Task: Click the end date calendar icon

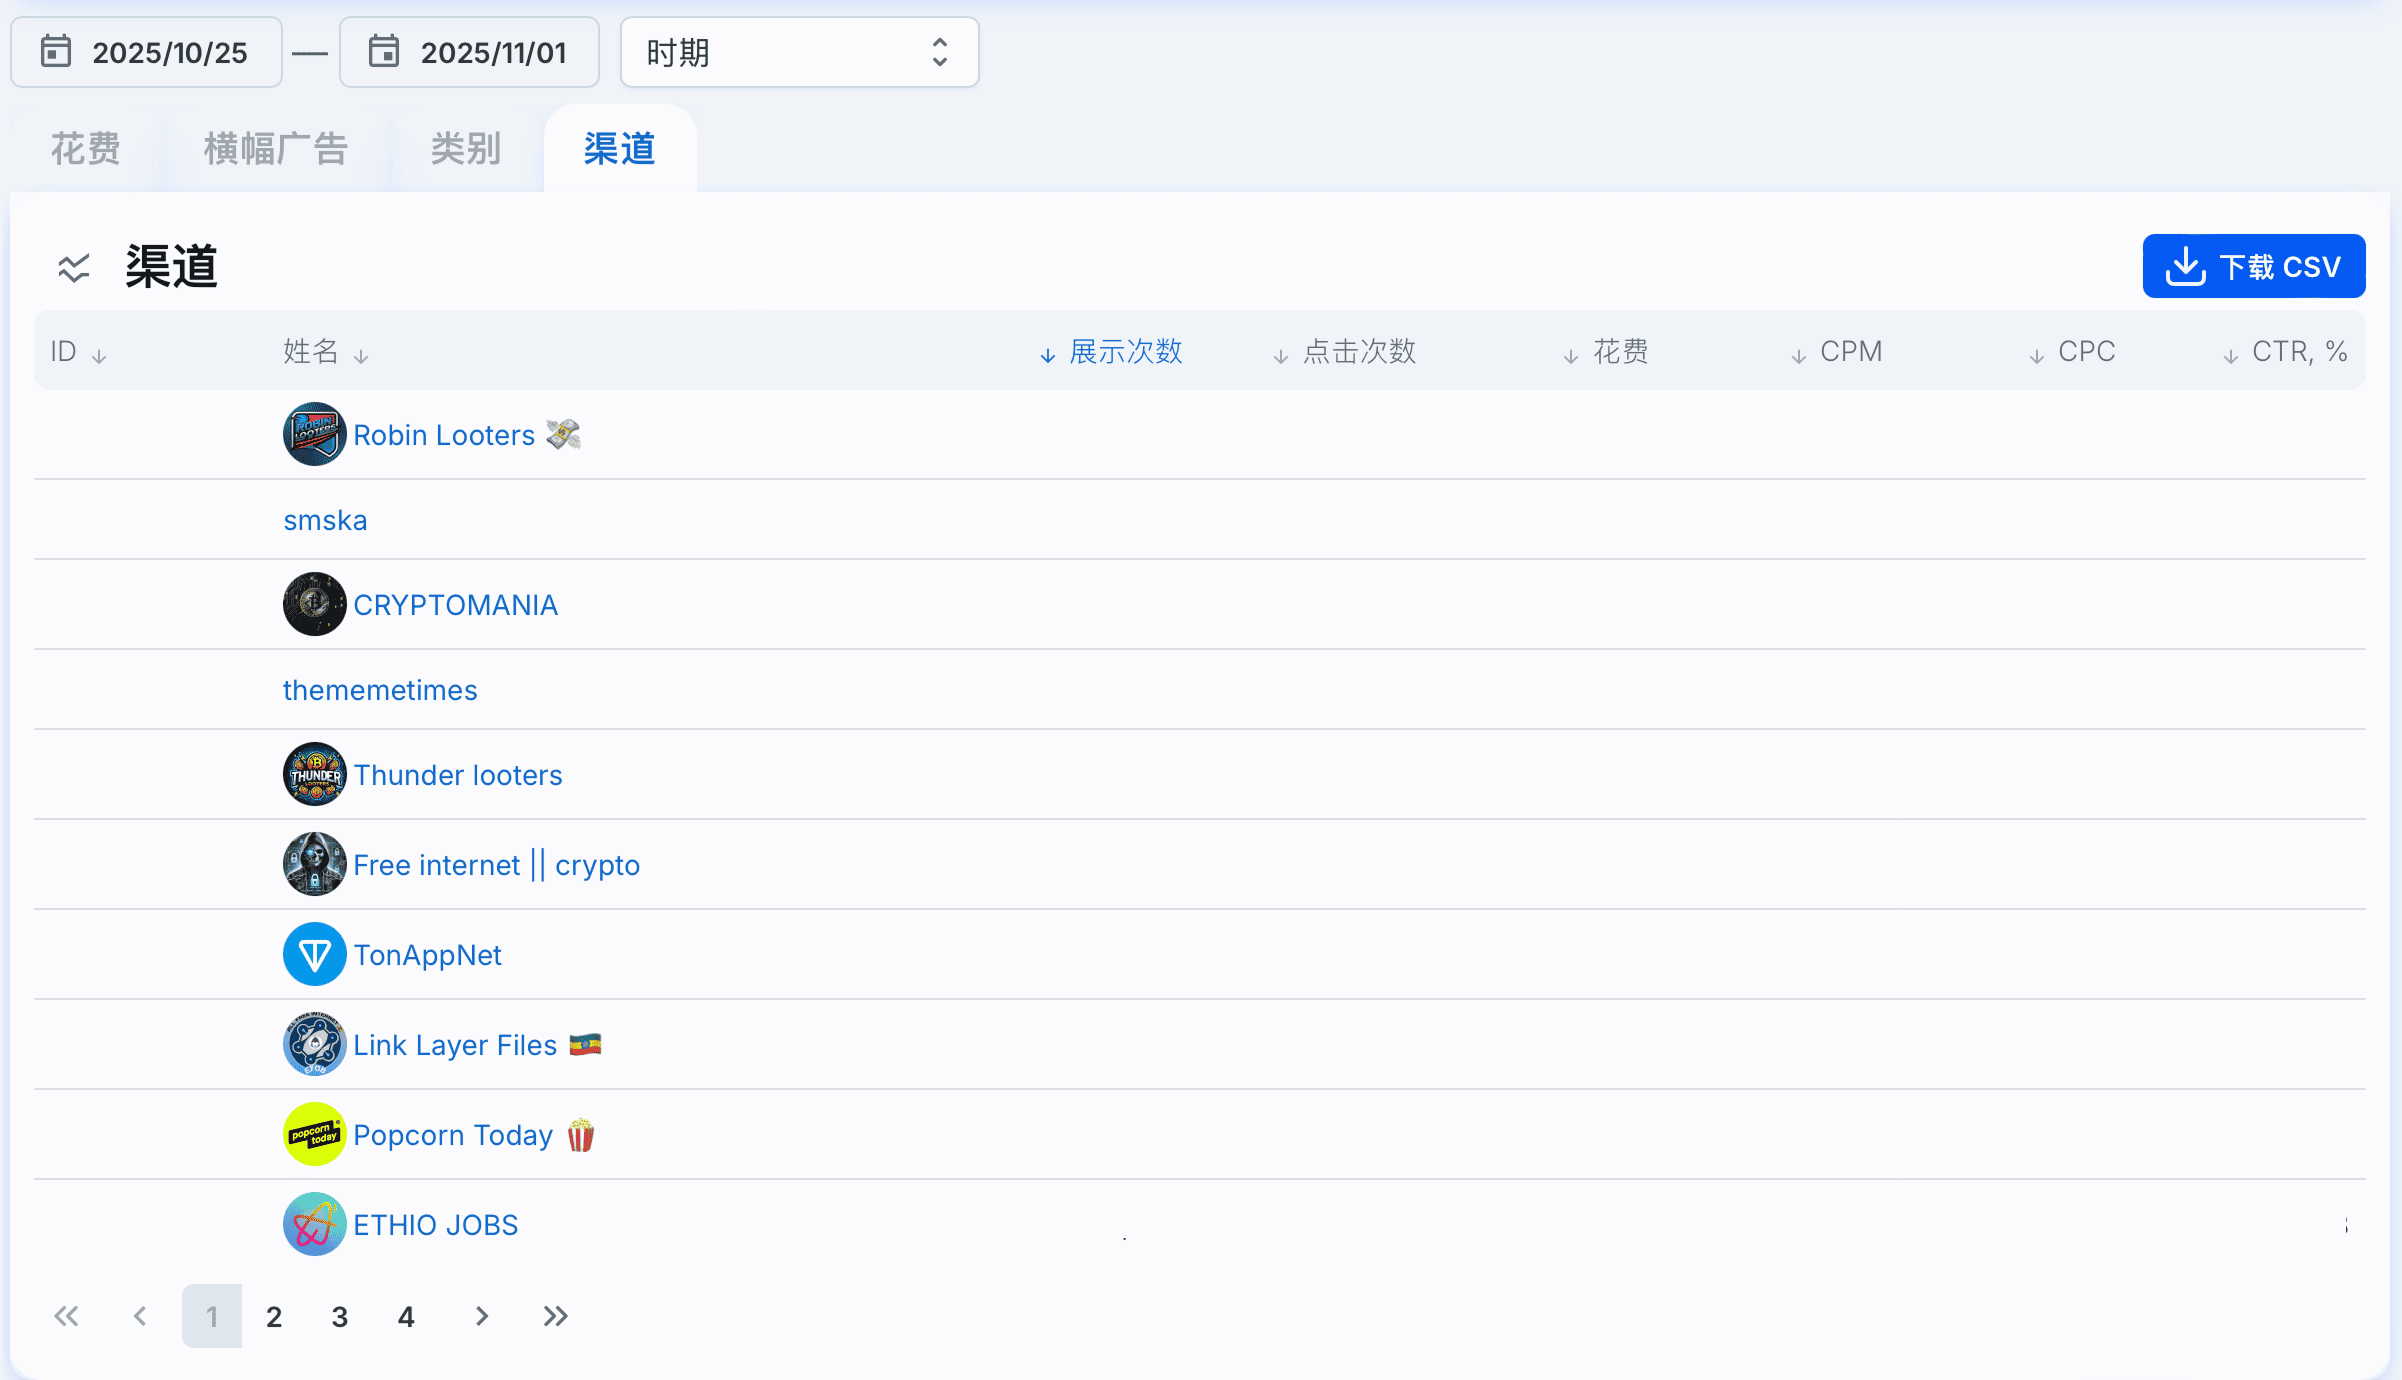Action: coord(384,51)
